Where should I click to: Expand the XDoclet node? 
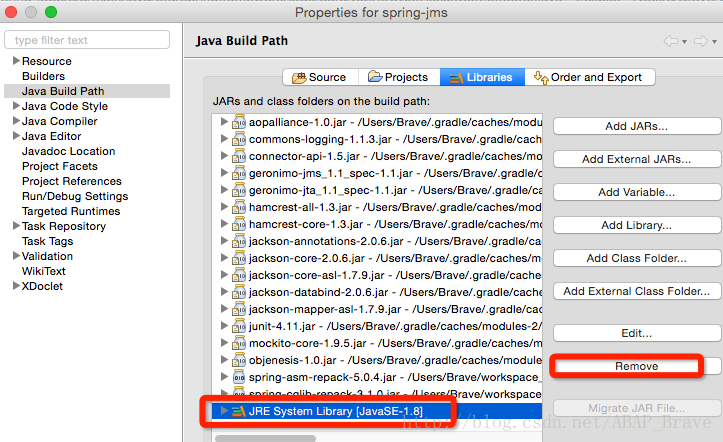tap(16, 286)
